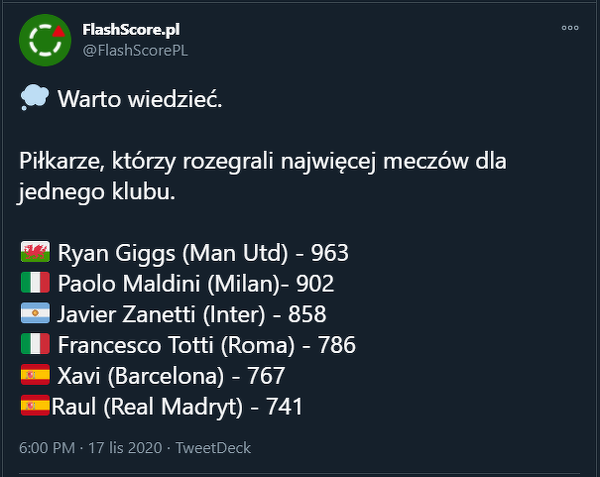This screenshot has width=600, height=477.
Task: Click the Spain flag beside Raul
Action: (35, 406)
